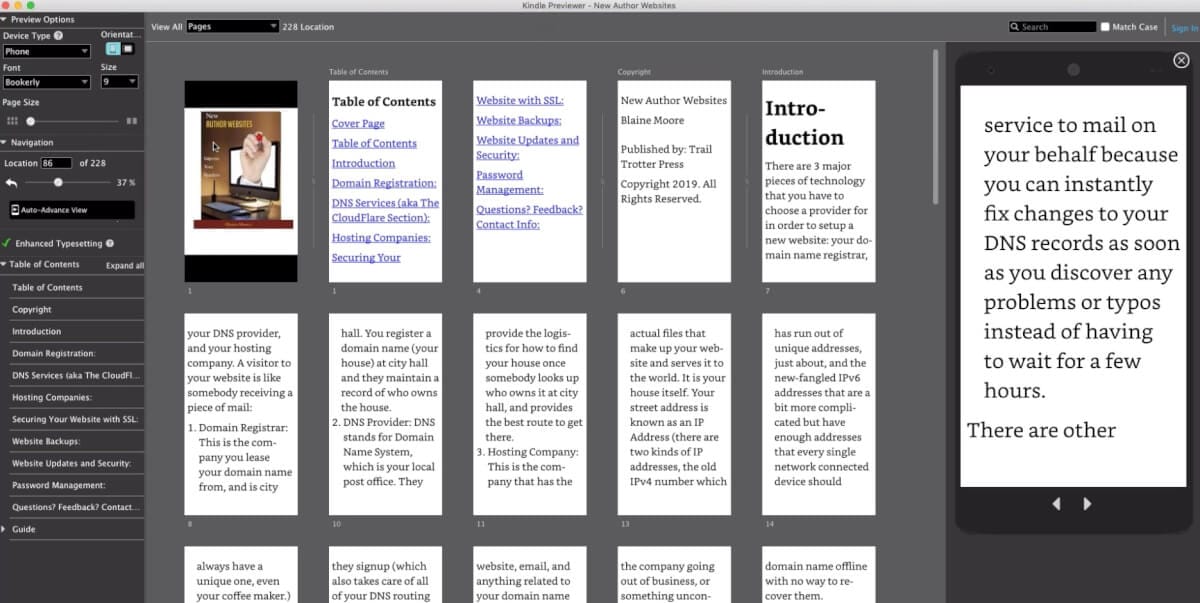Screen dimensions: 1200x603
Task: Toggle the Match Case checkbox
Action: pos(1104,27)
